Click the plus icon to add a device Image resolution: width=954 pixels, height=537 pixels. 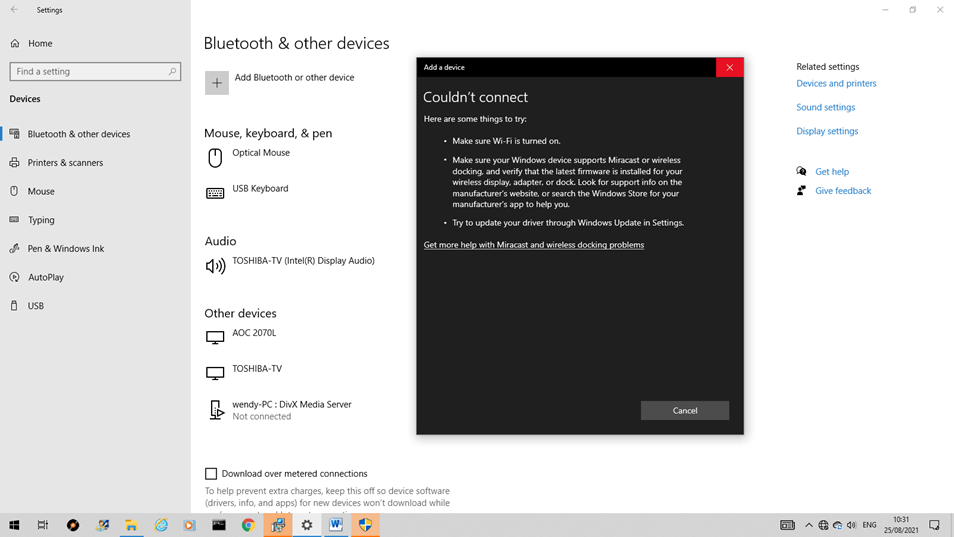217,83
